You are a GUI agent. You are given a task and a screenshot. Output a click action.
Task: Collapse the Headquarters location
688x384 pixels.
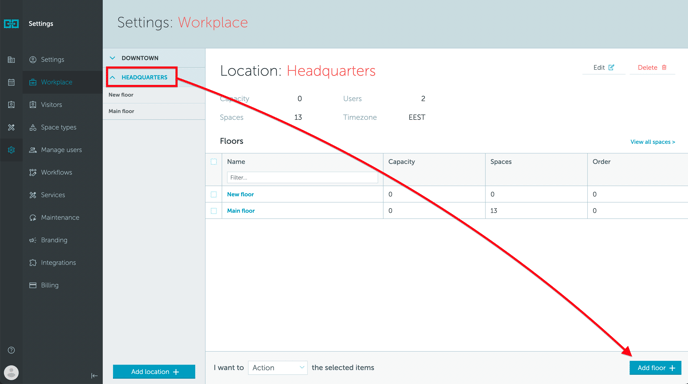pyautogui.click(x=142, y=77)
